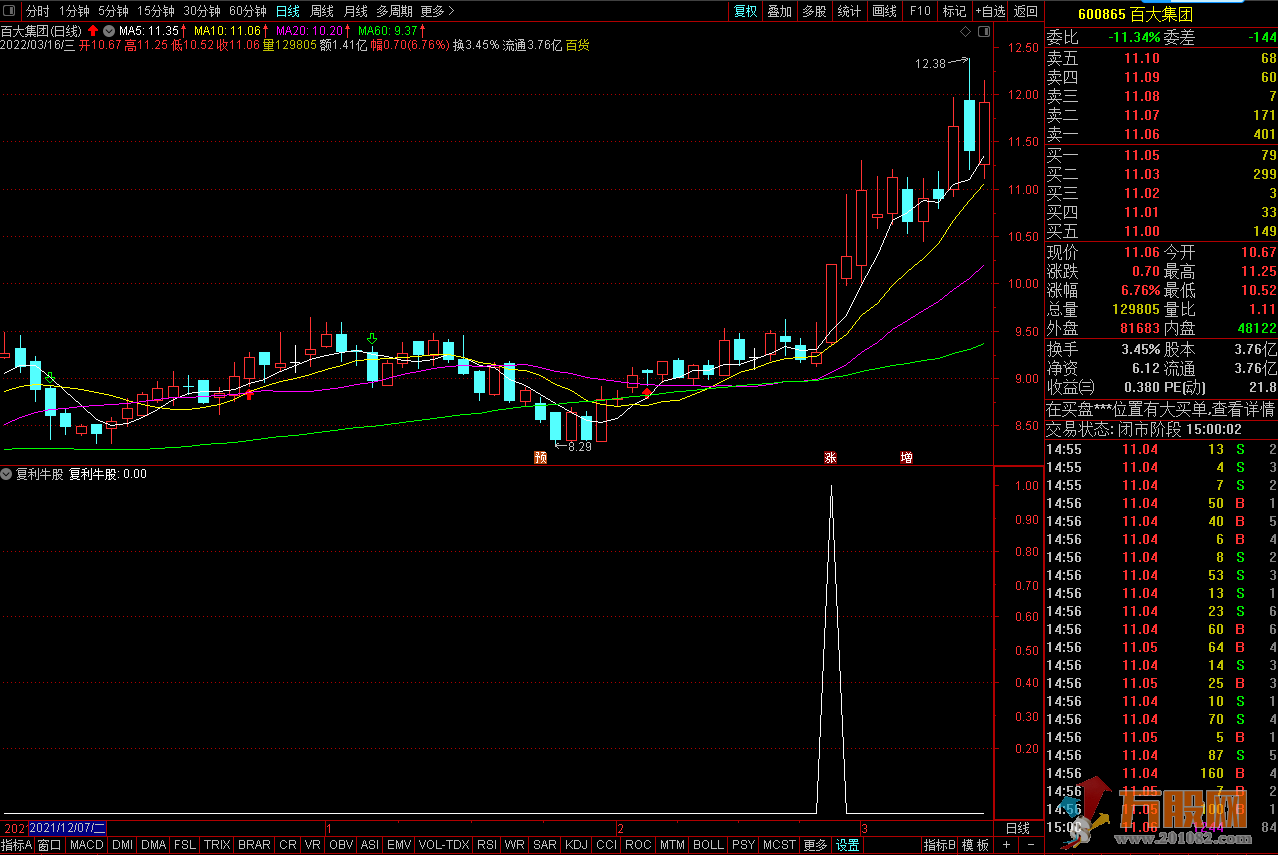Click the green down arrow marker on chart

tap(372, 340)
